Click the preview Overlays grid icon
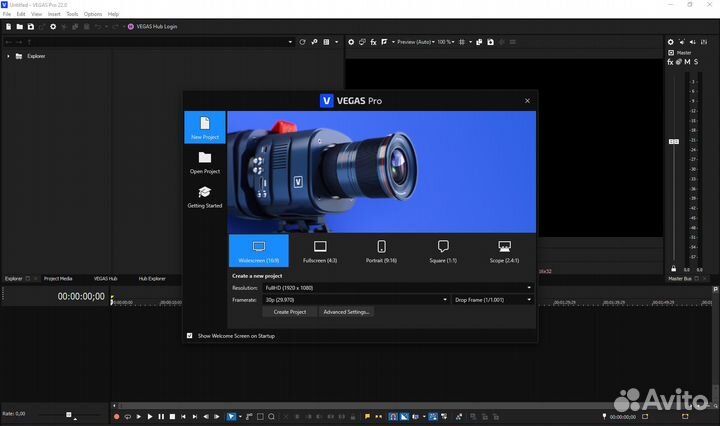Screen dimensions: 720x426 pyautogui.click(x=462, y=42)
